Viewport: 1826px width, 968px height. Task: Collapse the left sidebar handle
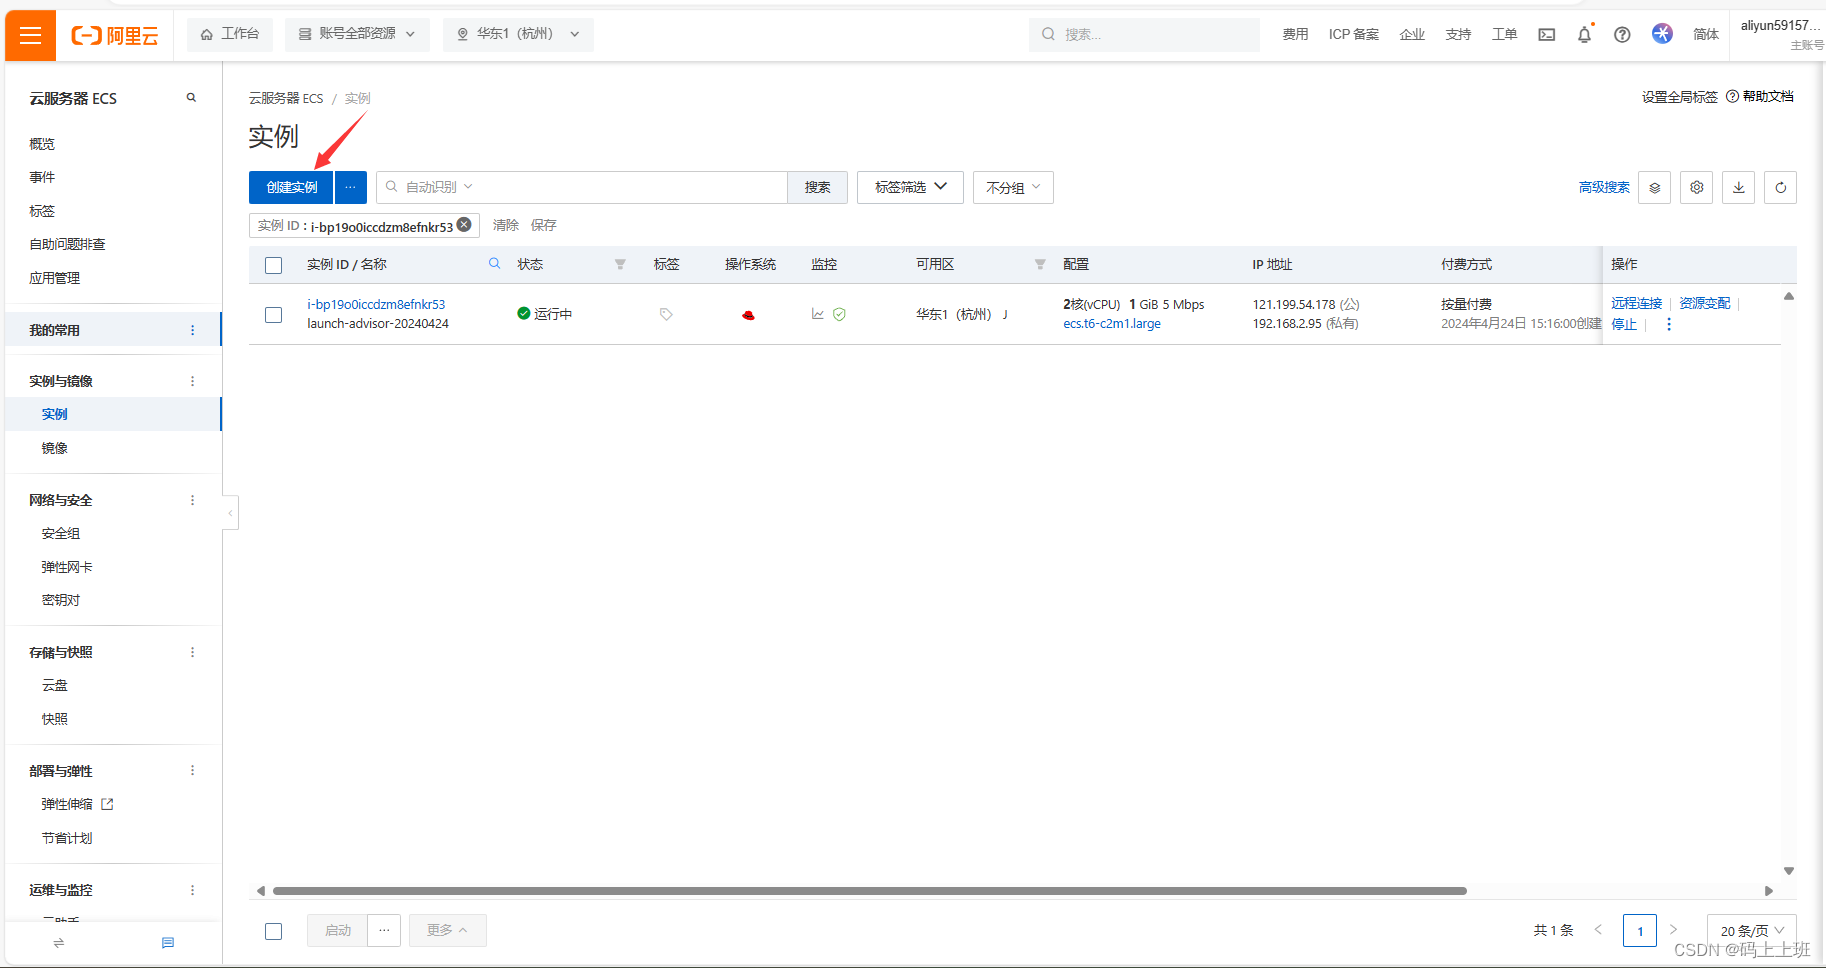[230, 513]
